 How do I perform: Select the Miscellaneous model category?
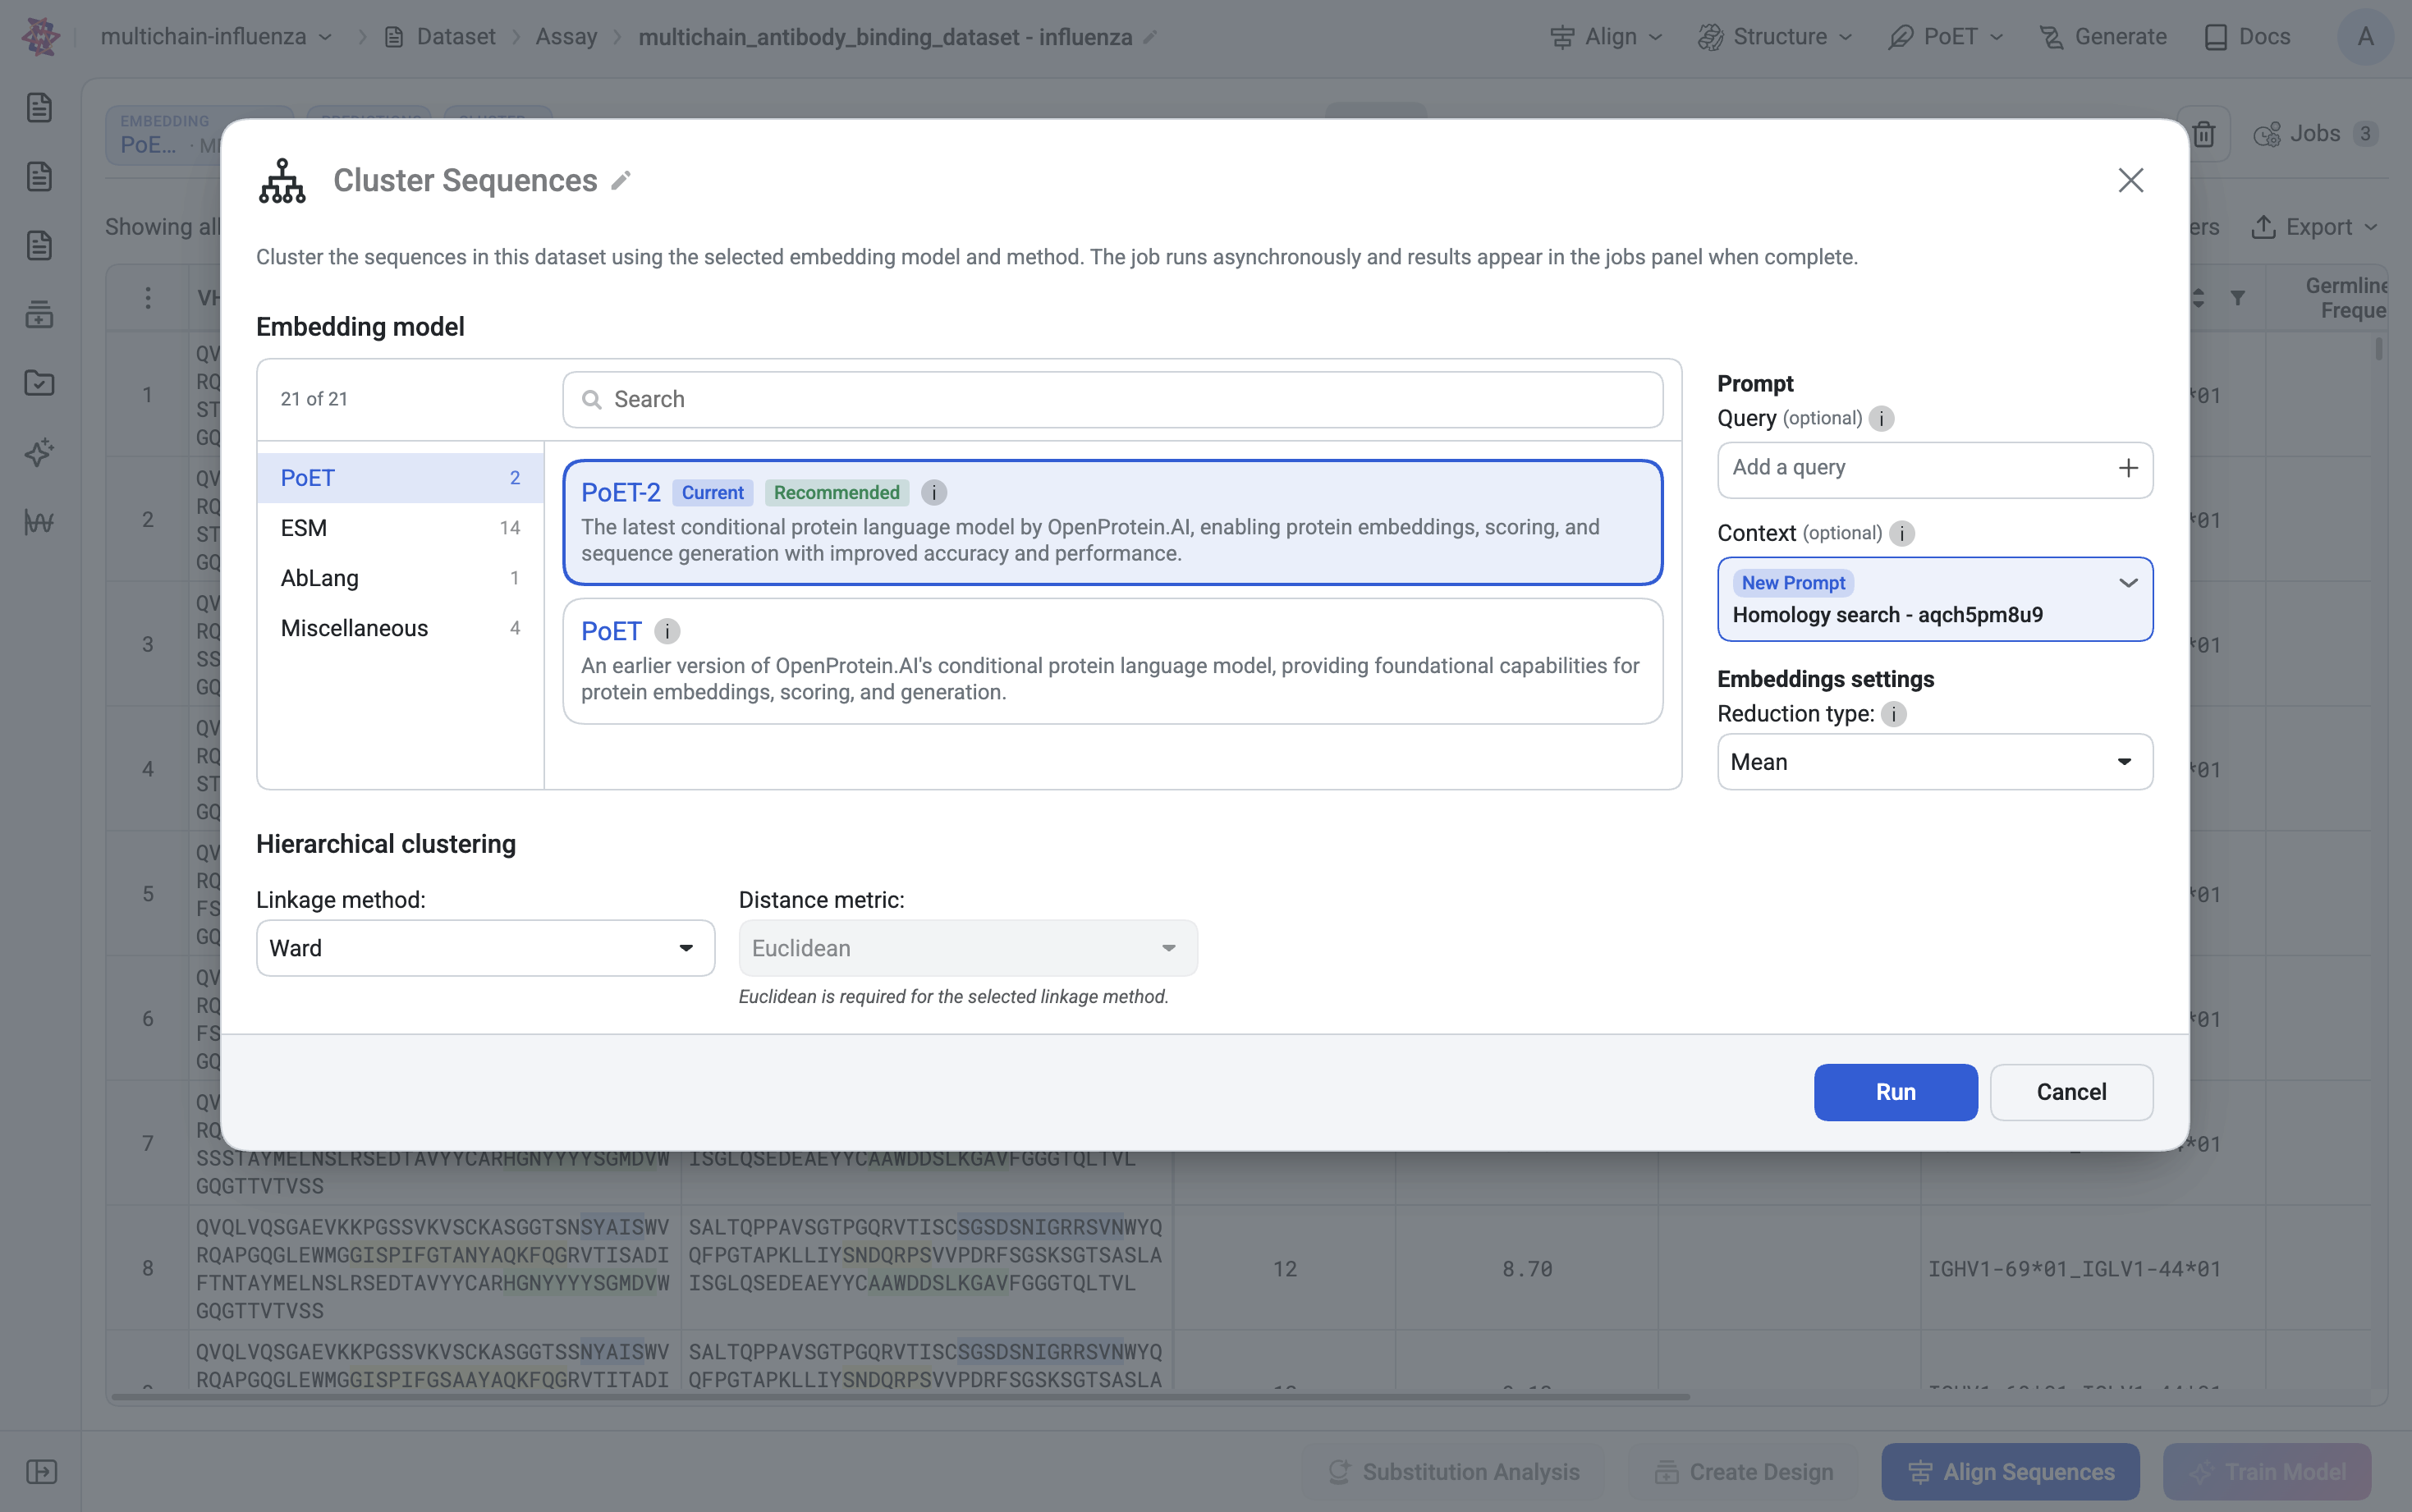pyautogui.click(x=400, y=628)
